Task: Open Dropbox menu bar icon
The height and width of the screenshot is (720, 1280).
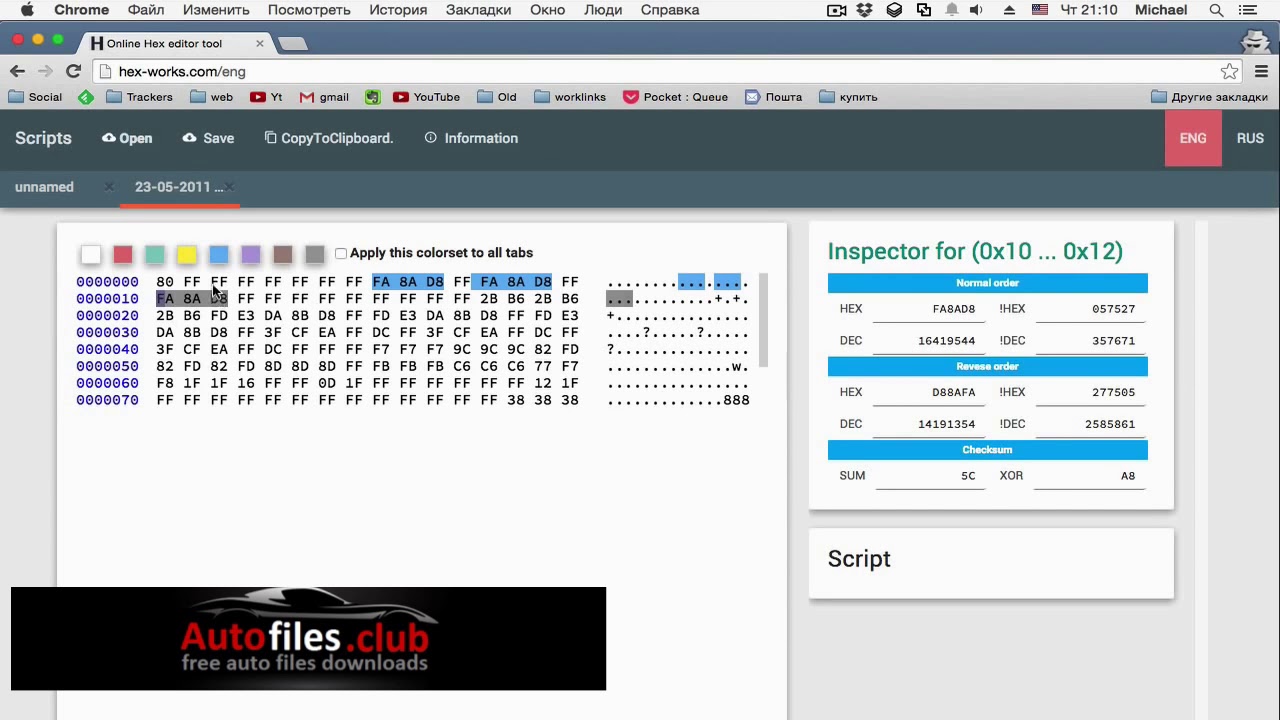Action: (864, 10)
